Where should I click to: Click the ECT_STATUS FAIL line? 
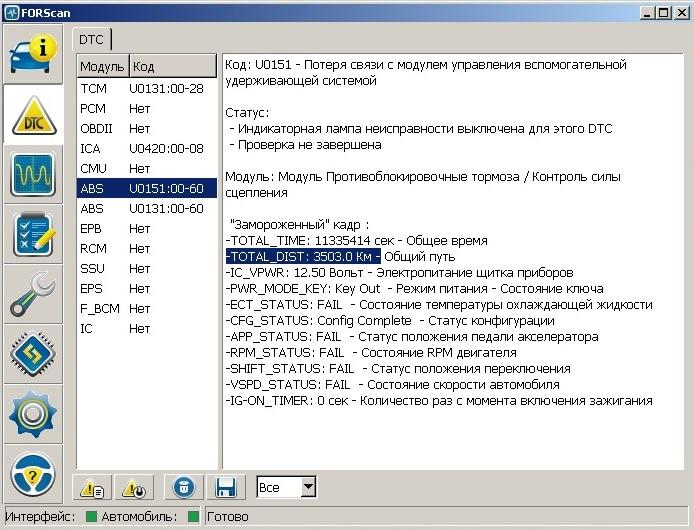pyautogui.click(x=439, y=305)
